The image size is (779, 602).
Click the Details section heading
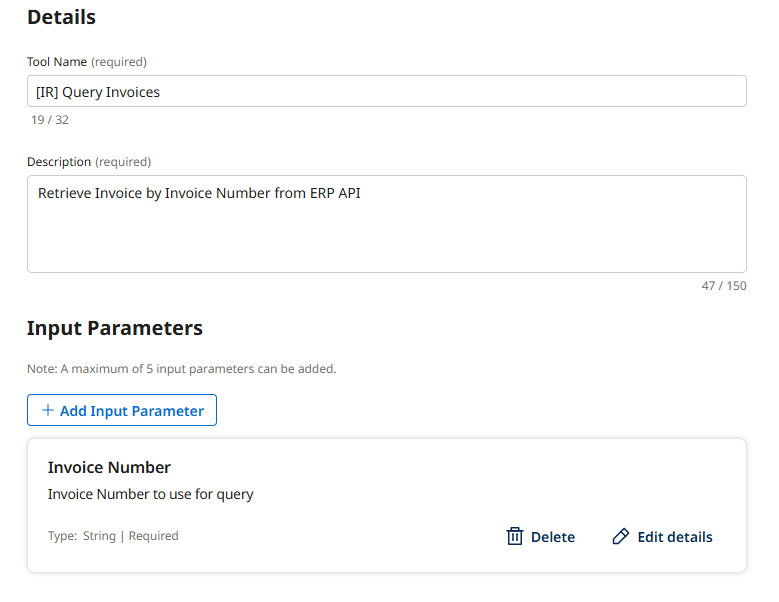(61, 17)
